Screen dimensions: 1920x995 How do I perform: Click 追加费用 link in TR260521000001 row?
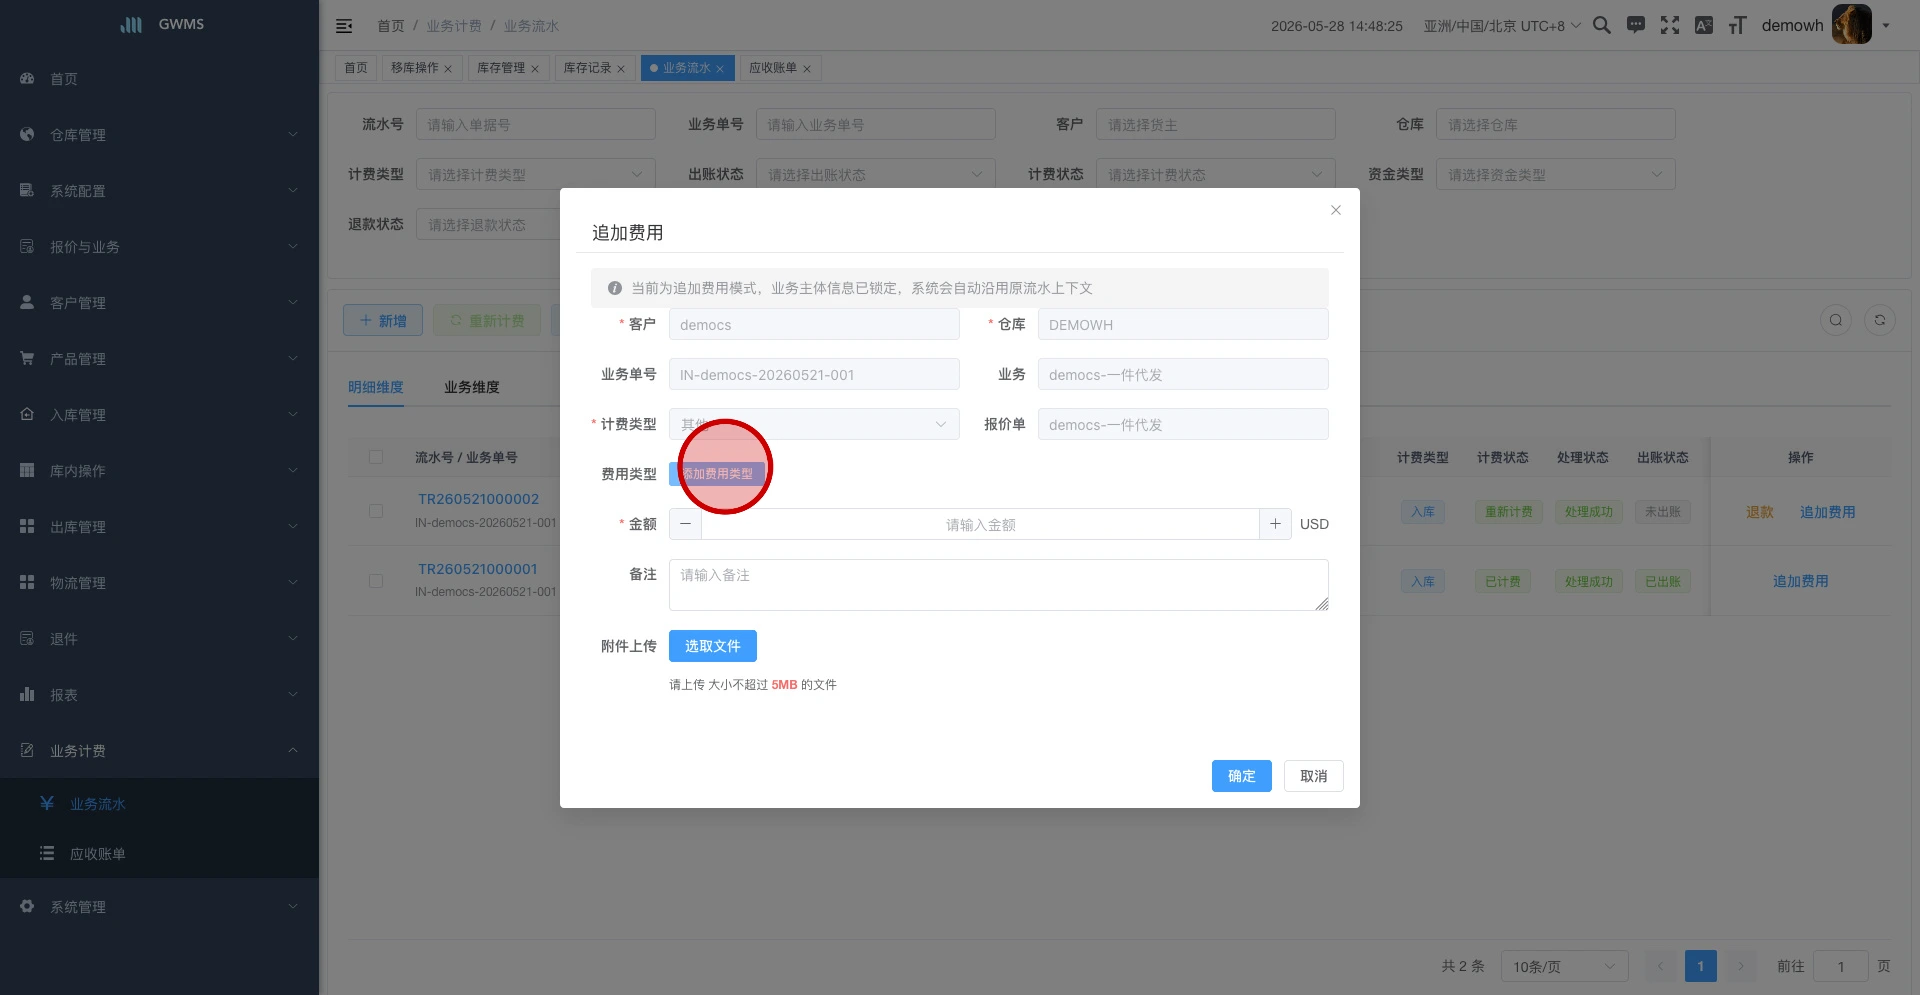click(1801, 581)
